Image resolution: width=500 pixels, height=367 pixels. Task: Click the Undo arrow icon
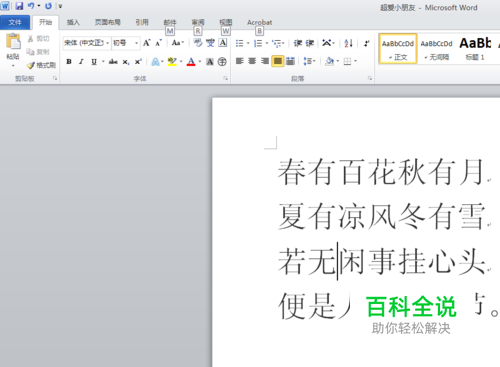point(31,6)
